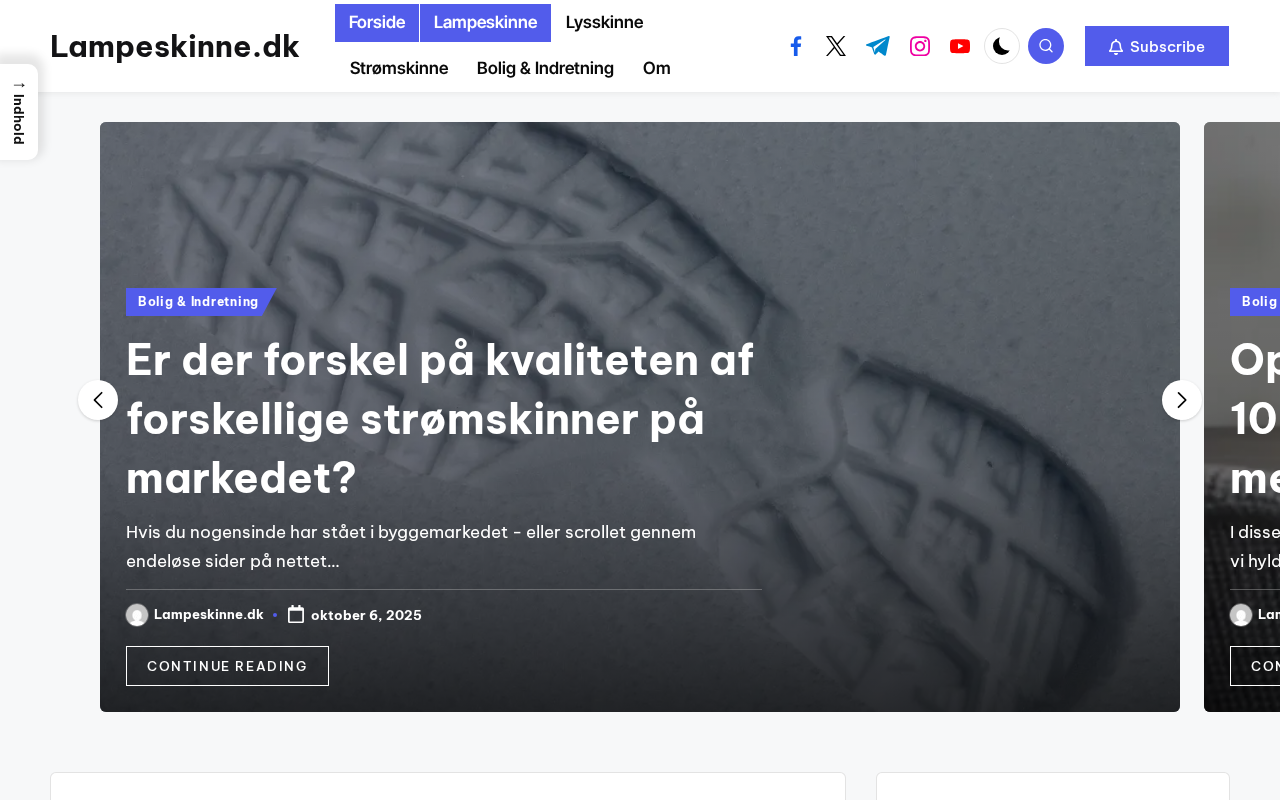
Task: Open the Strømskinne menu item
Action: (399, 68)
